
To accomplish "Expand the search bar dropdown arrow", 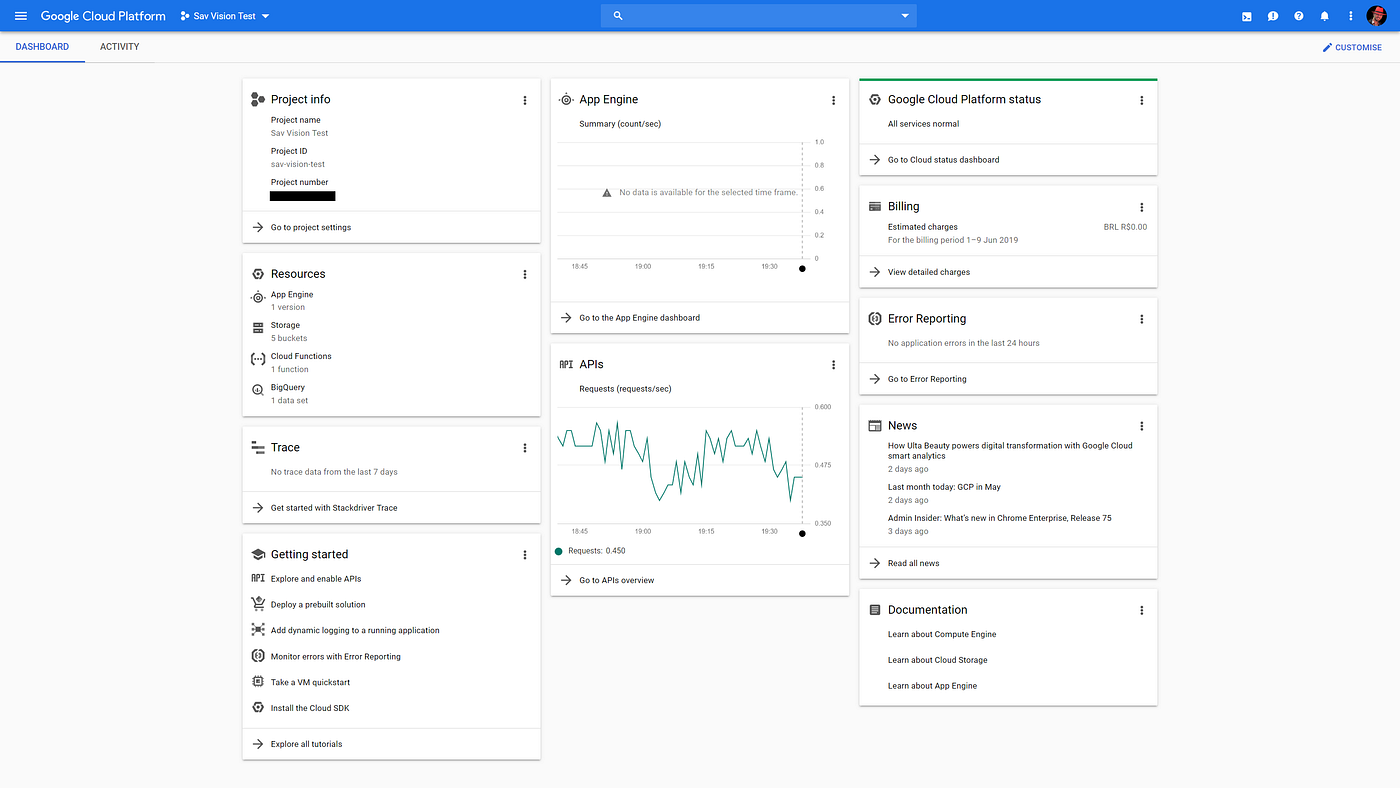I will pyautogui.click(x=905, y=16).
